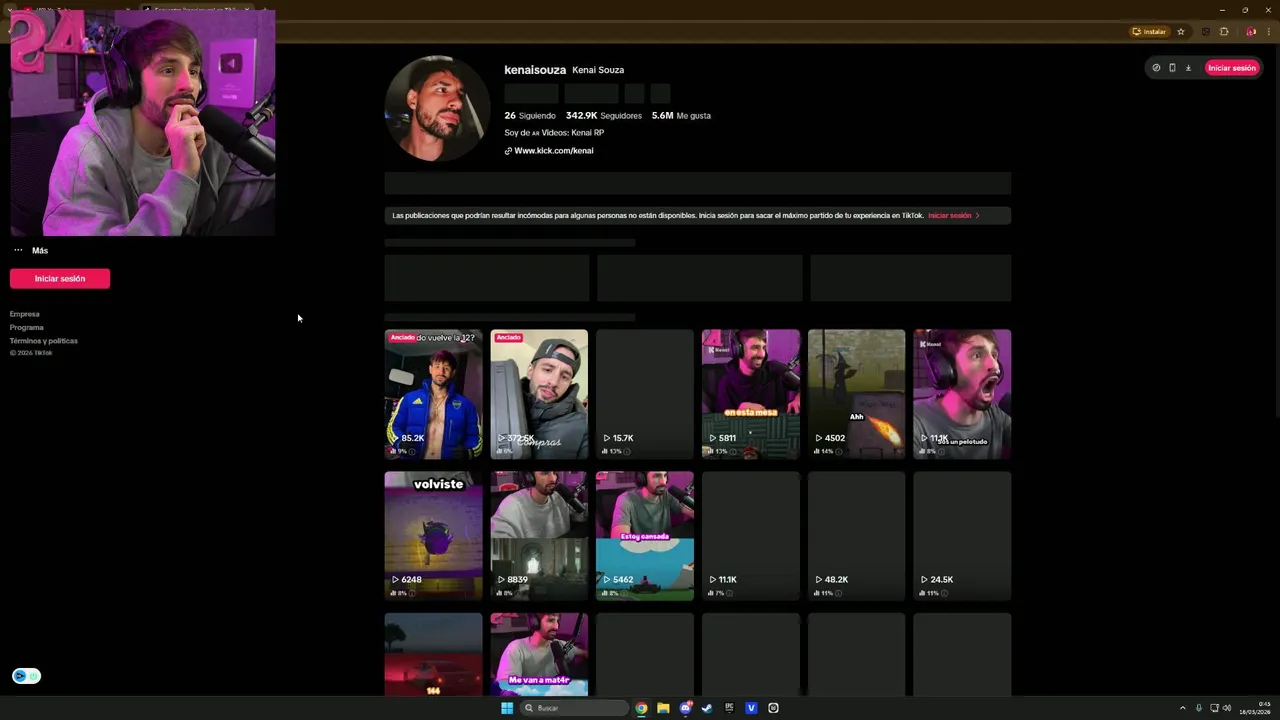
Task: Open video with 4502 views
Action: [857, 394]
